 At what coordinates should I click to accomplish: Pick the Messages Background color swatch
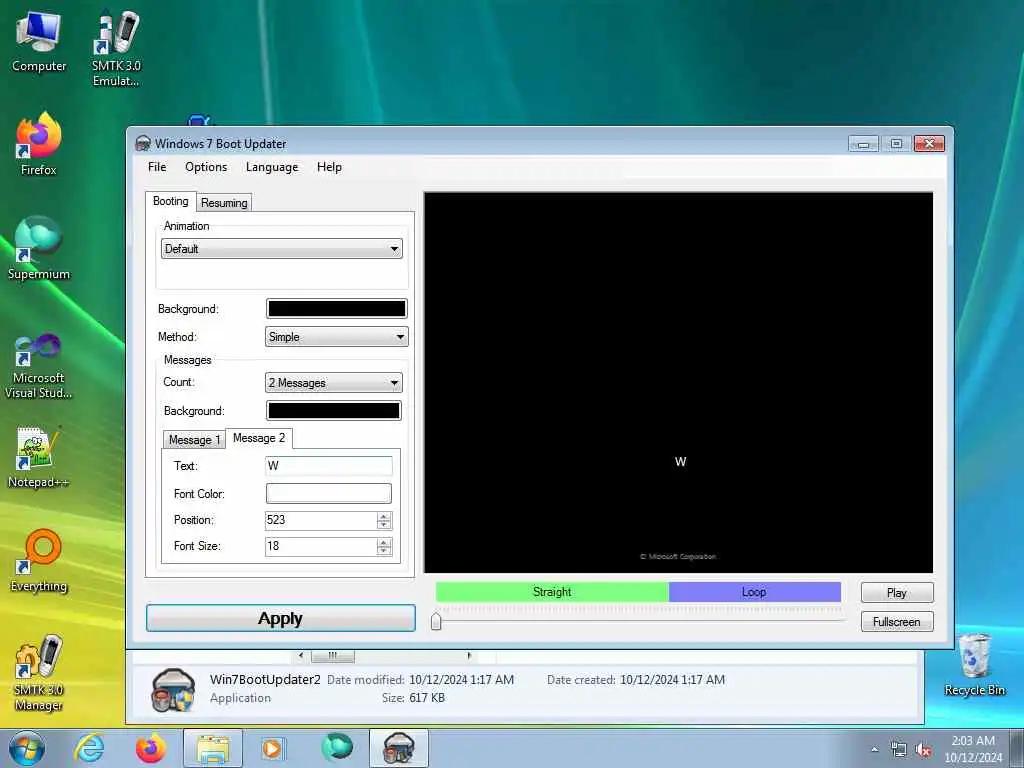click(x=334, y=411)
